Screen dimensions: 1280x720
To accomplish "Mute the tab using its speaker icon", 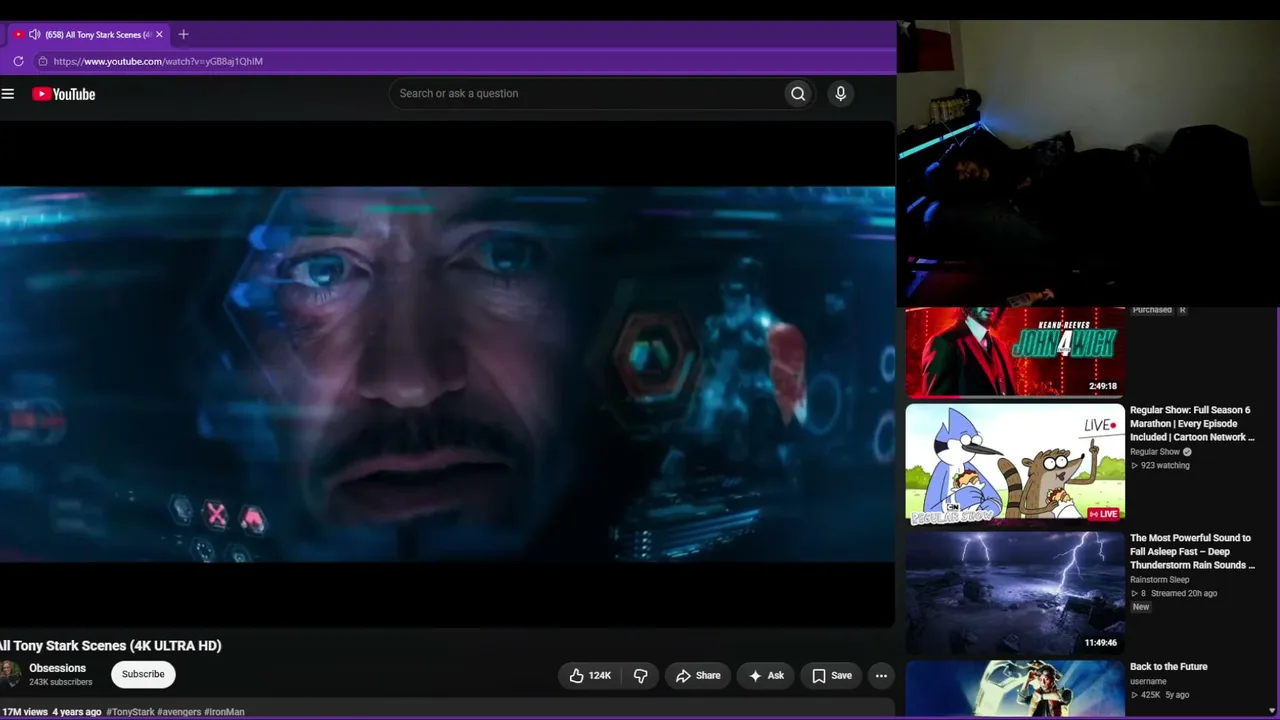I will [x=35, y=34].
